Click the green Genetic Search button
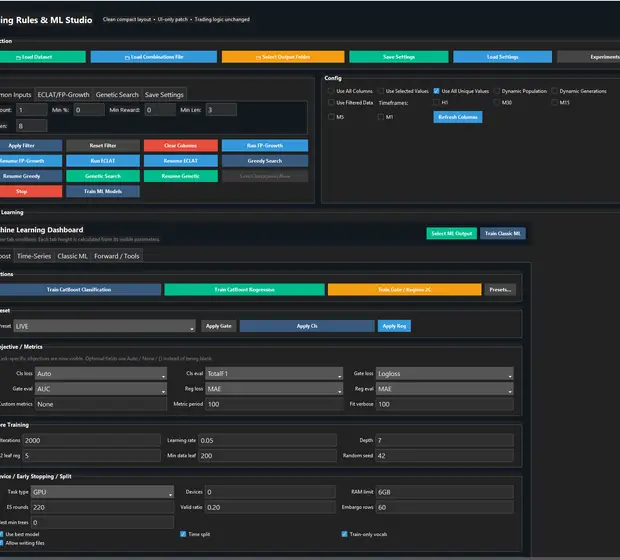Image resolution: width=620 pixels, height=560 pixels. click(103, 176)
